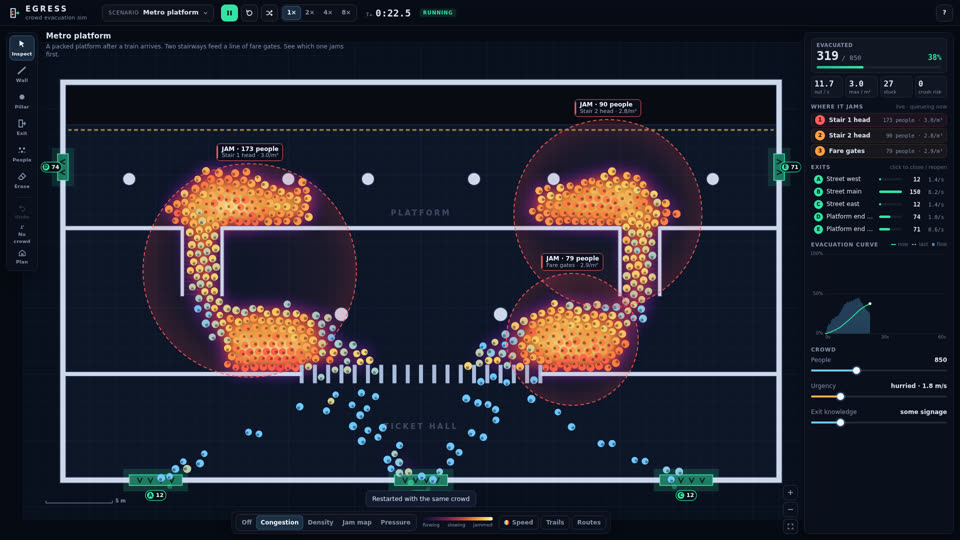Image resolution: width=960 pixels, height=540 pixels.
Task: Select the Stair 1 head jam row
Action: [879, 120]
